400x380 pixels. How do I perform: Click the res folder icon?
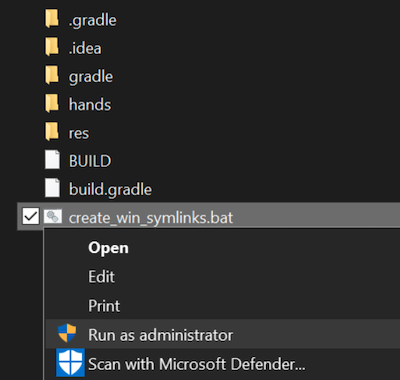[52, 132]
